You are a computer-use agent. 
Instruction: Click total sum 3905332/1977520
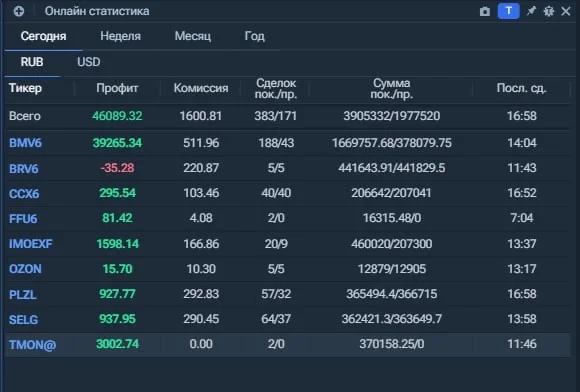[x=392, y=116]
